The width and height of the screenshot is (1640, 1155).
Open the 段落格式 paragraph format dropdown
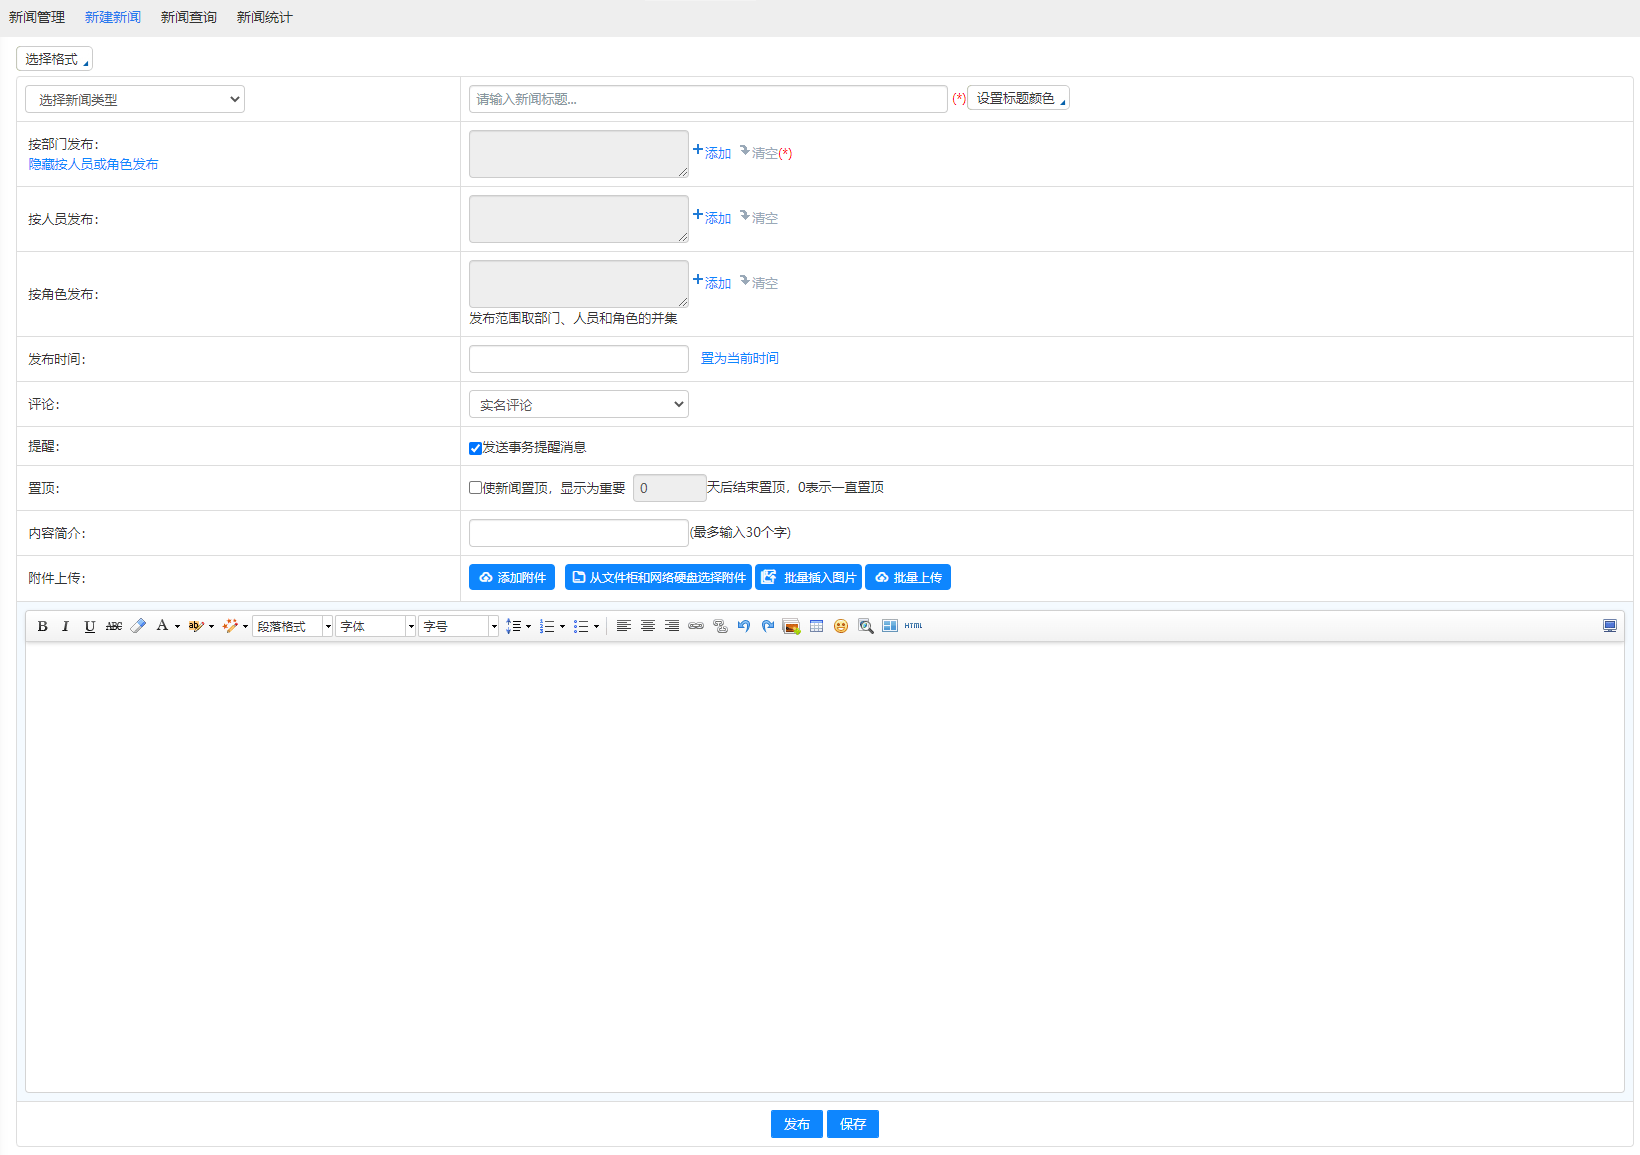[292, 626]
